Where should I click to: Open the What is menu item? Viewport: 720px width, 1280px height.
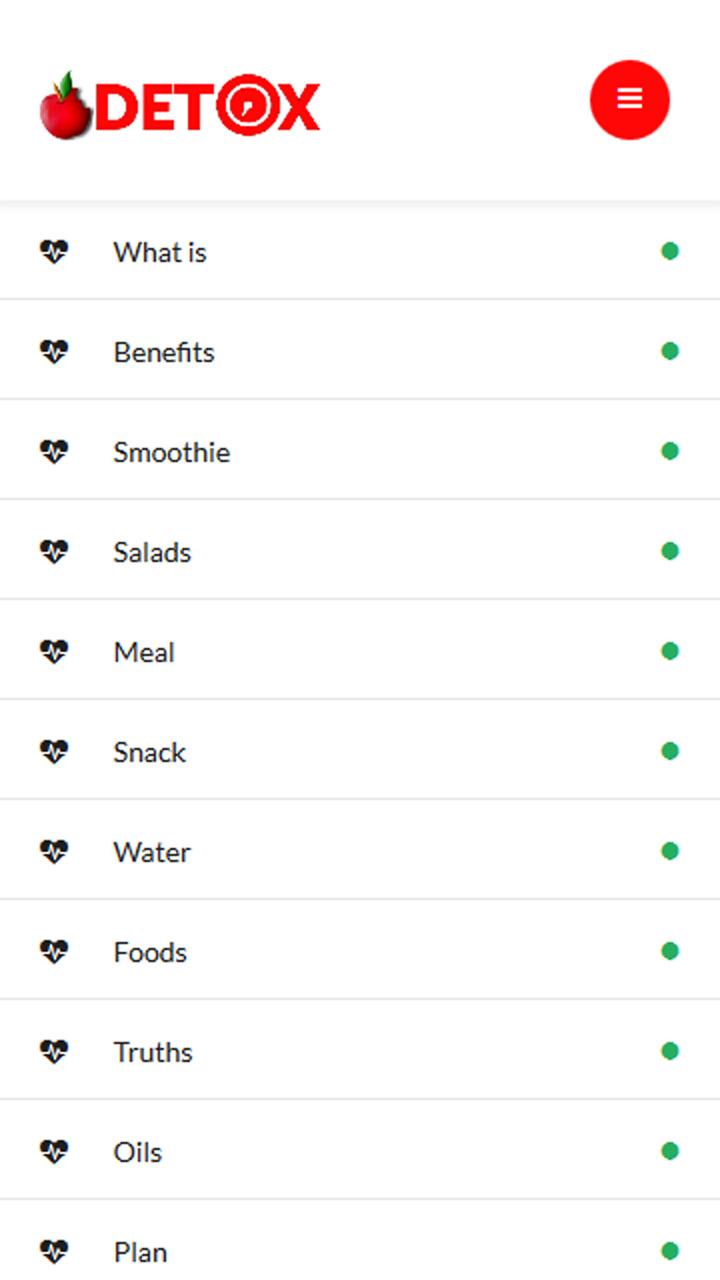pos(360,251)
